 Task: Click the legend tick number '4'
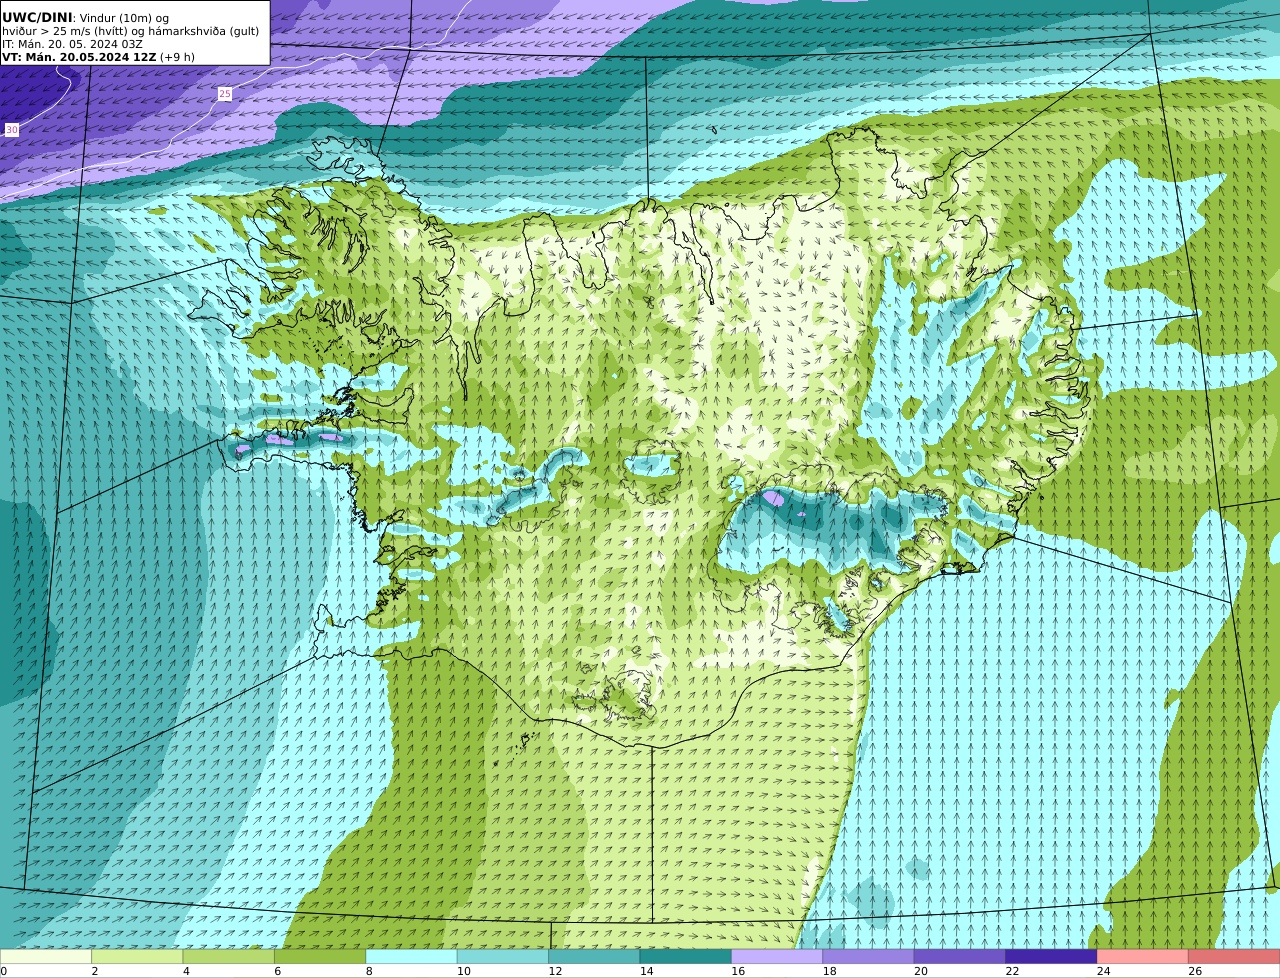(186, 971)
